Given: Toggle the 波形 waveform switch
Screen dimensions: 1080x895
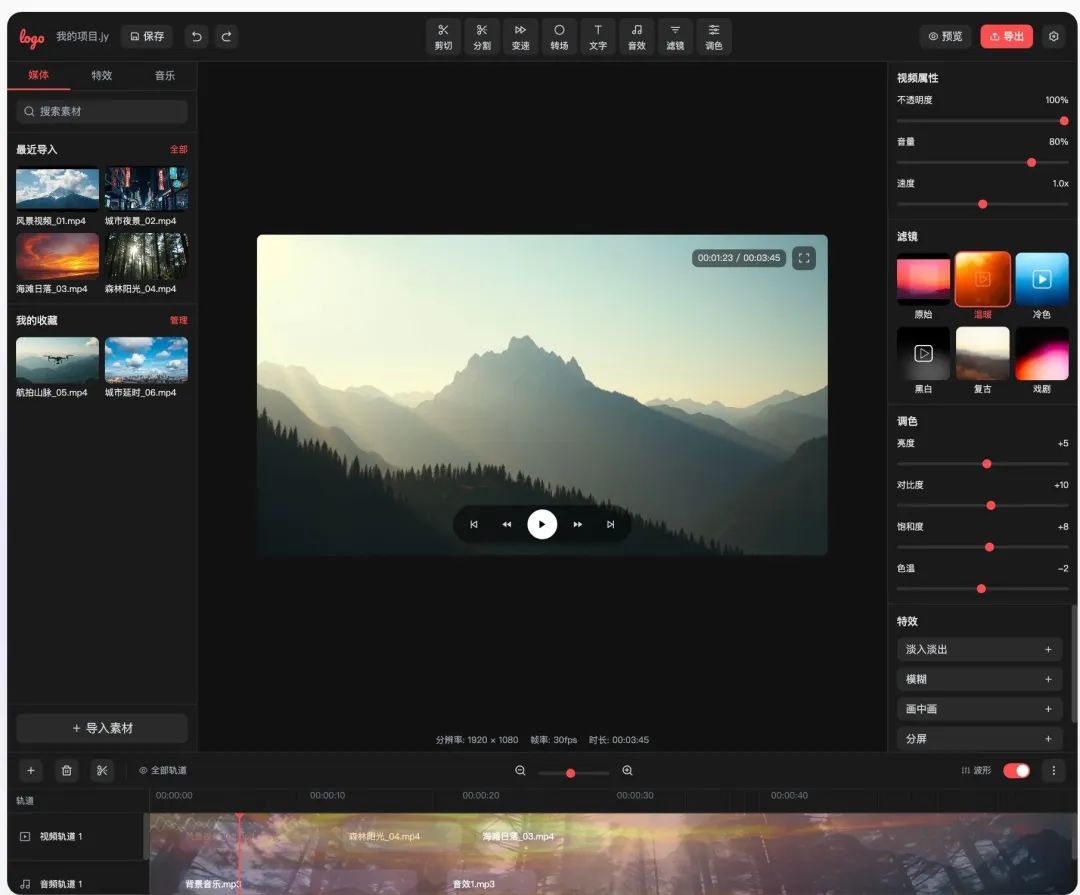Looking at the screenshot, I should (1016, 770).
